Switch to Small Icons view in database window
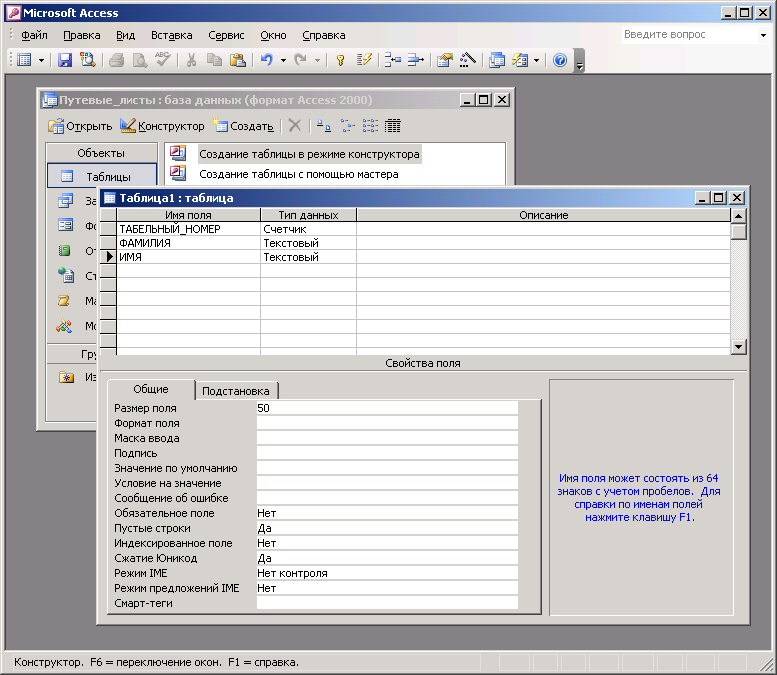This screenshot has height=675, width=777. 347,126
